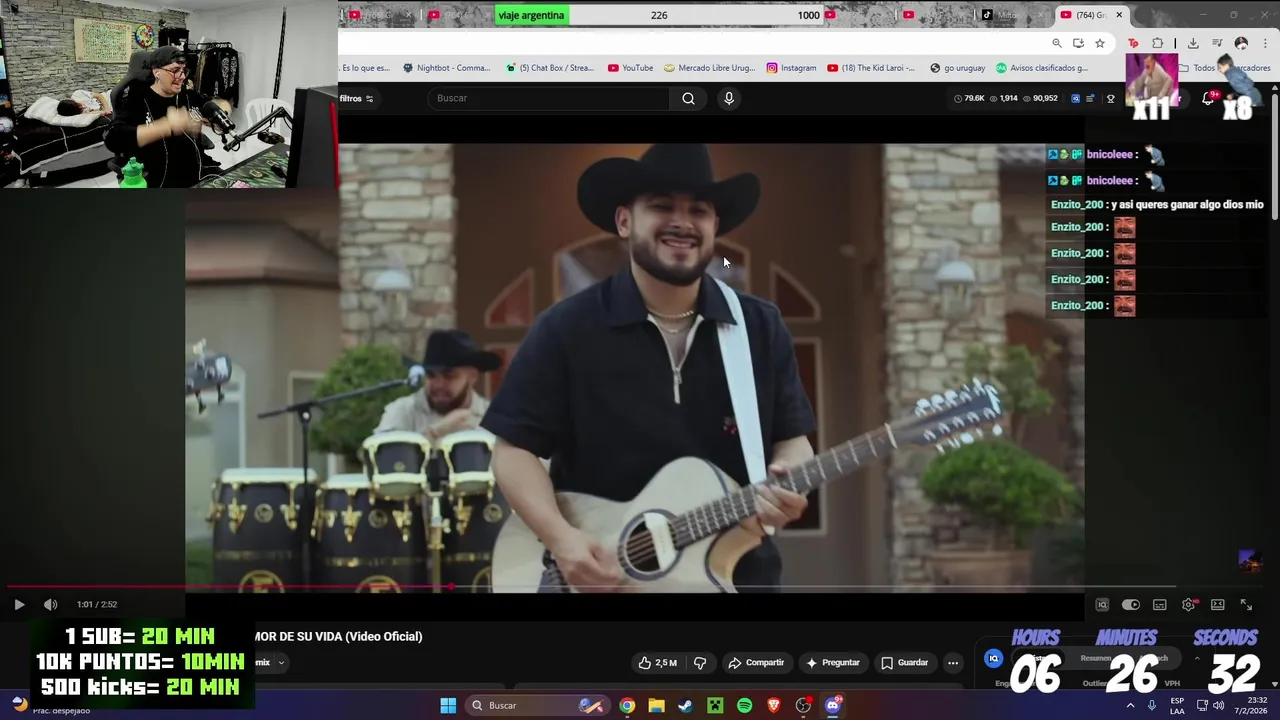Click the video views count 90,952 stat

point(1040,98)
